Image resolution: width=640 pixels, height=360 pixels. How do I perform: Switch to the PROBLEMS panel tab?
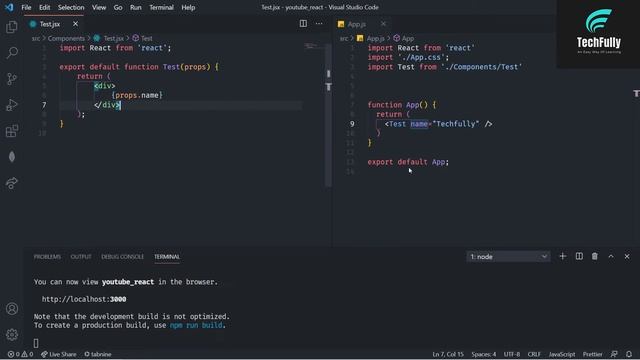point(47,257)
